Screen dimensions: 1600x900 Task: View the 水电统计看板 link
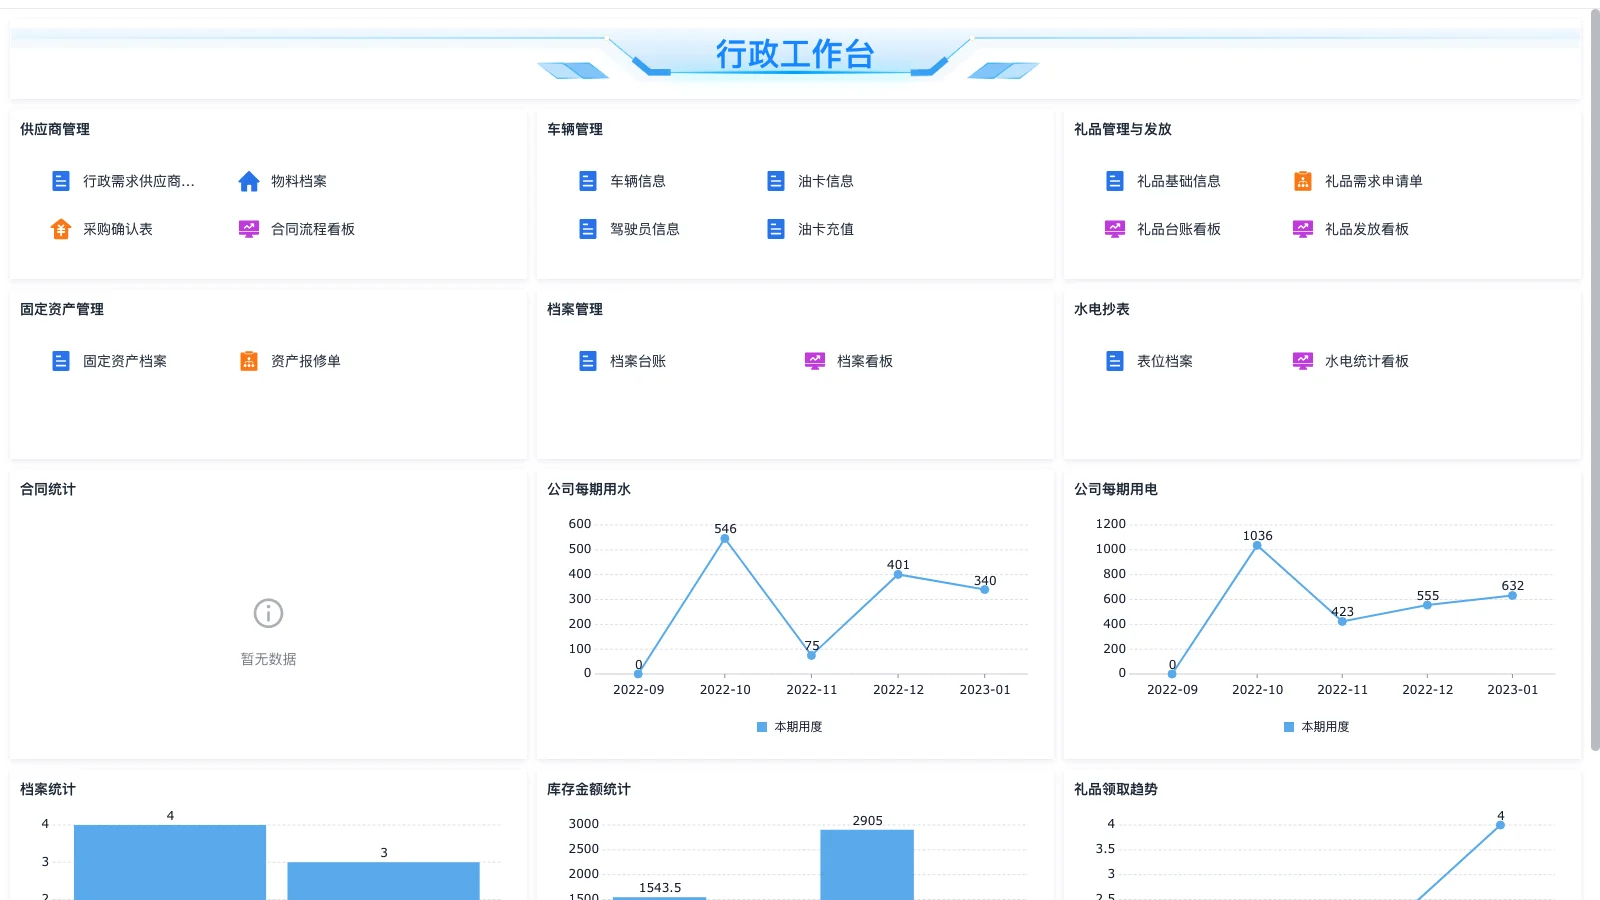(x=1367, y=361)
